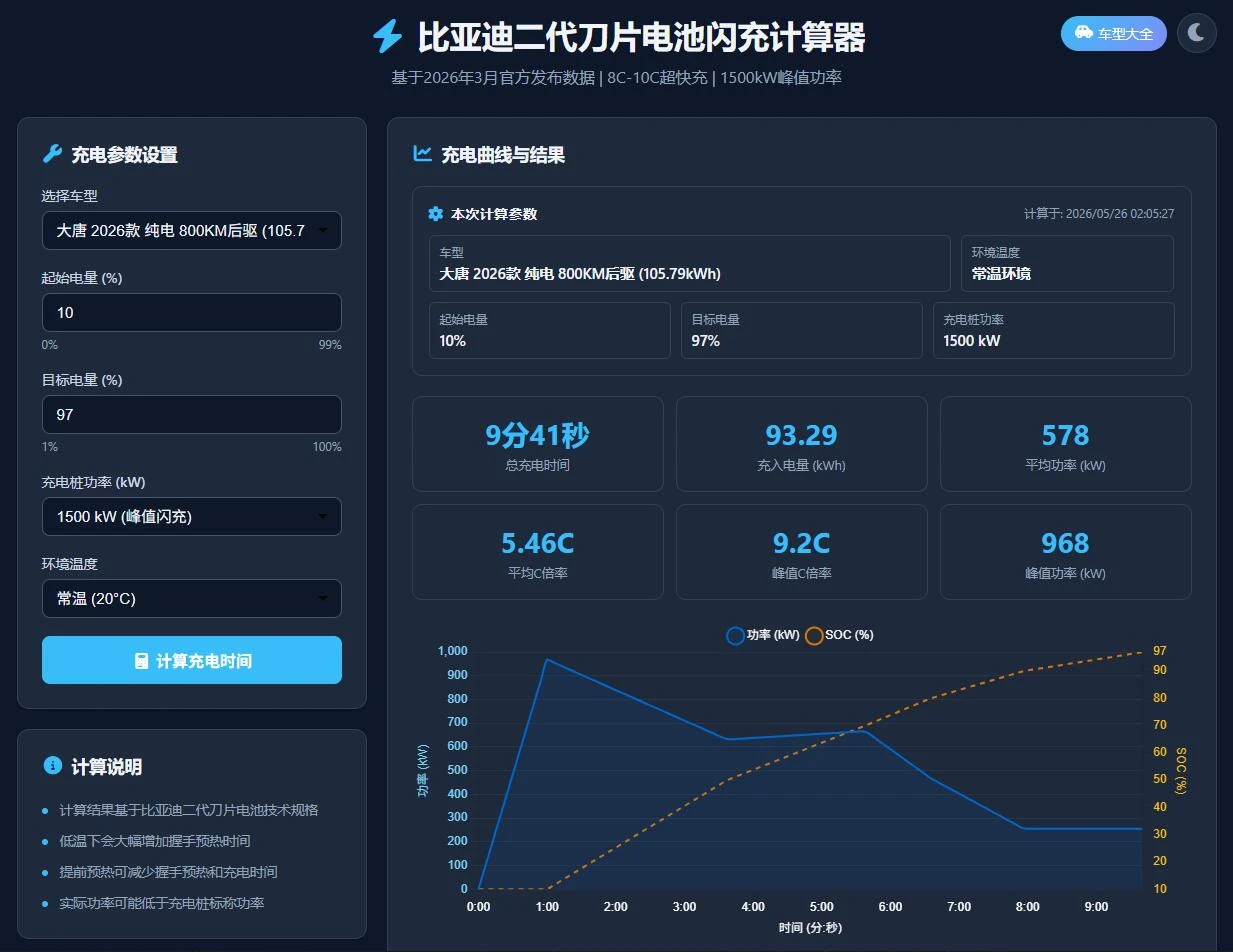The width and height of the screenshot is (1233, 952).
Task: Focus the 目标电量 input showing 97
Action: click(x=192, y=414)
